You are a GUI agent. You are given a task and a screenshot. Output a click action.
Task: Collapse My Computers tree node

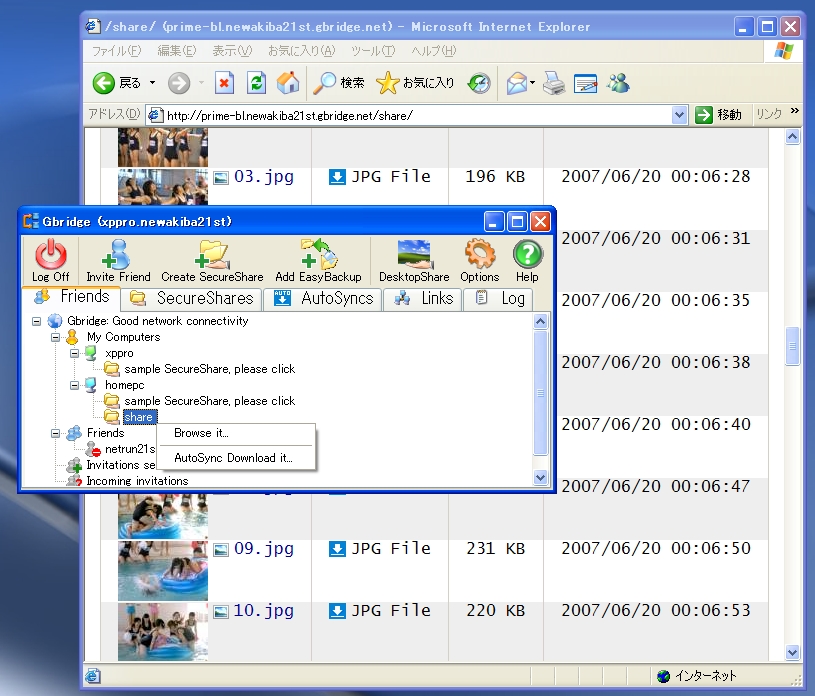(56, 337)
